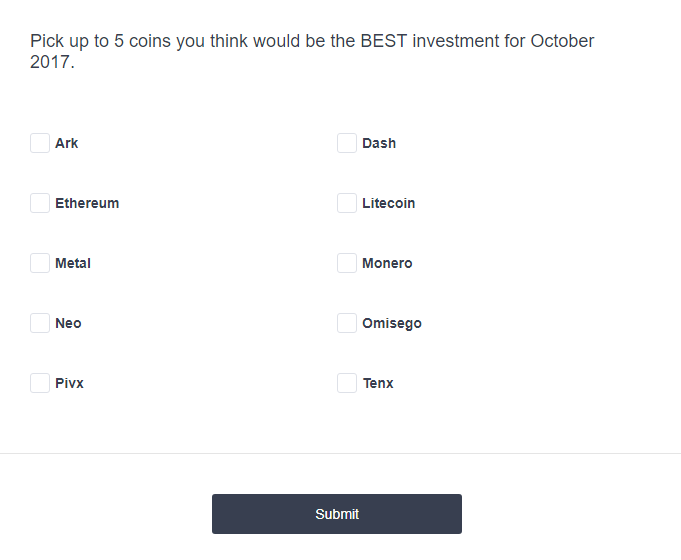Click the poll question about October 2017
681x560 pixels.
pos(312,51)
